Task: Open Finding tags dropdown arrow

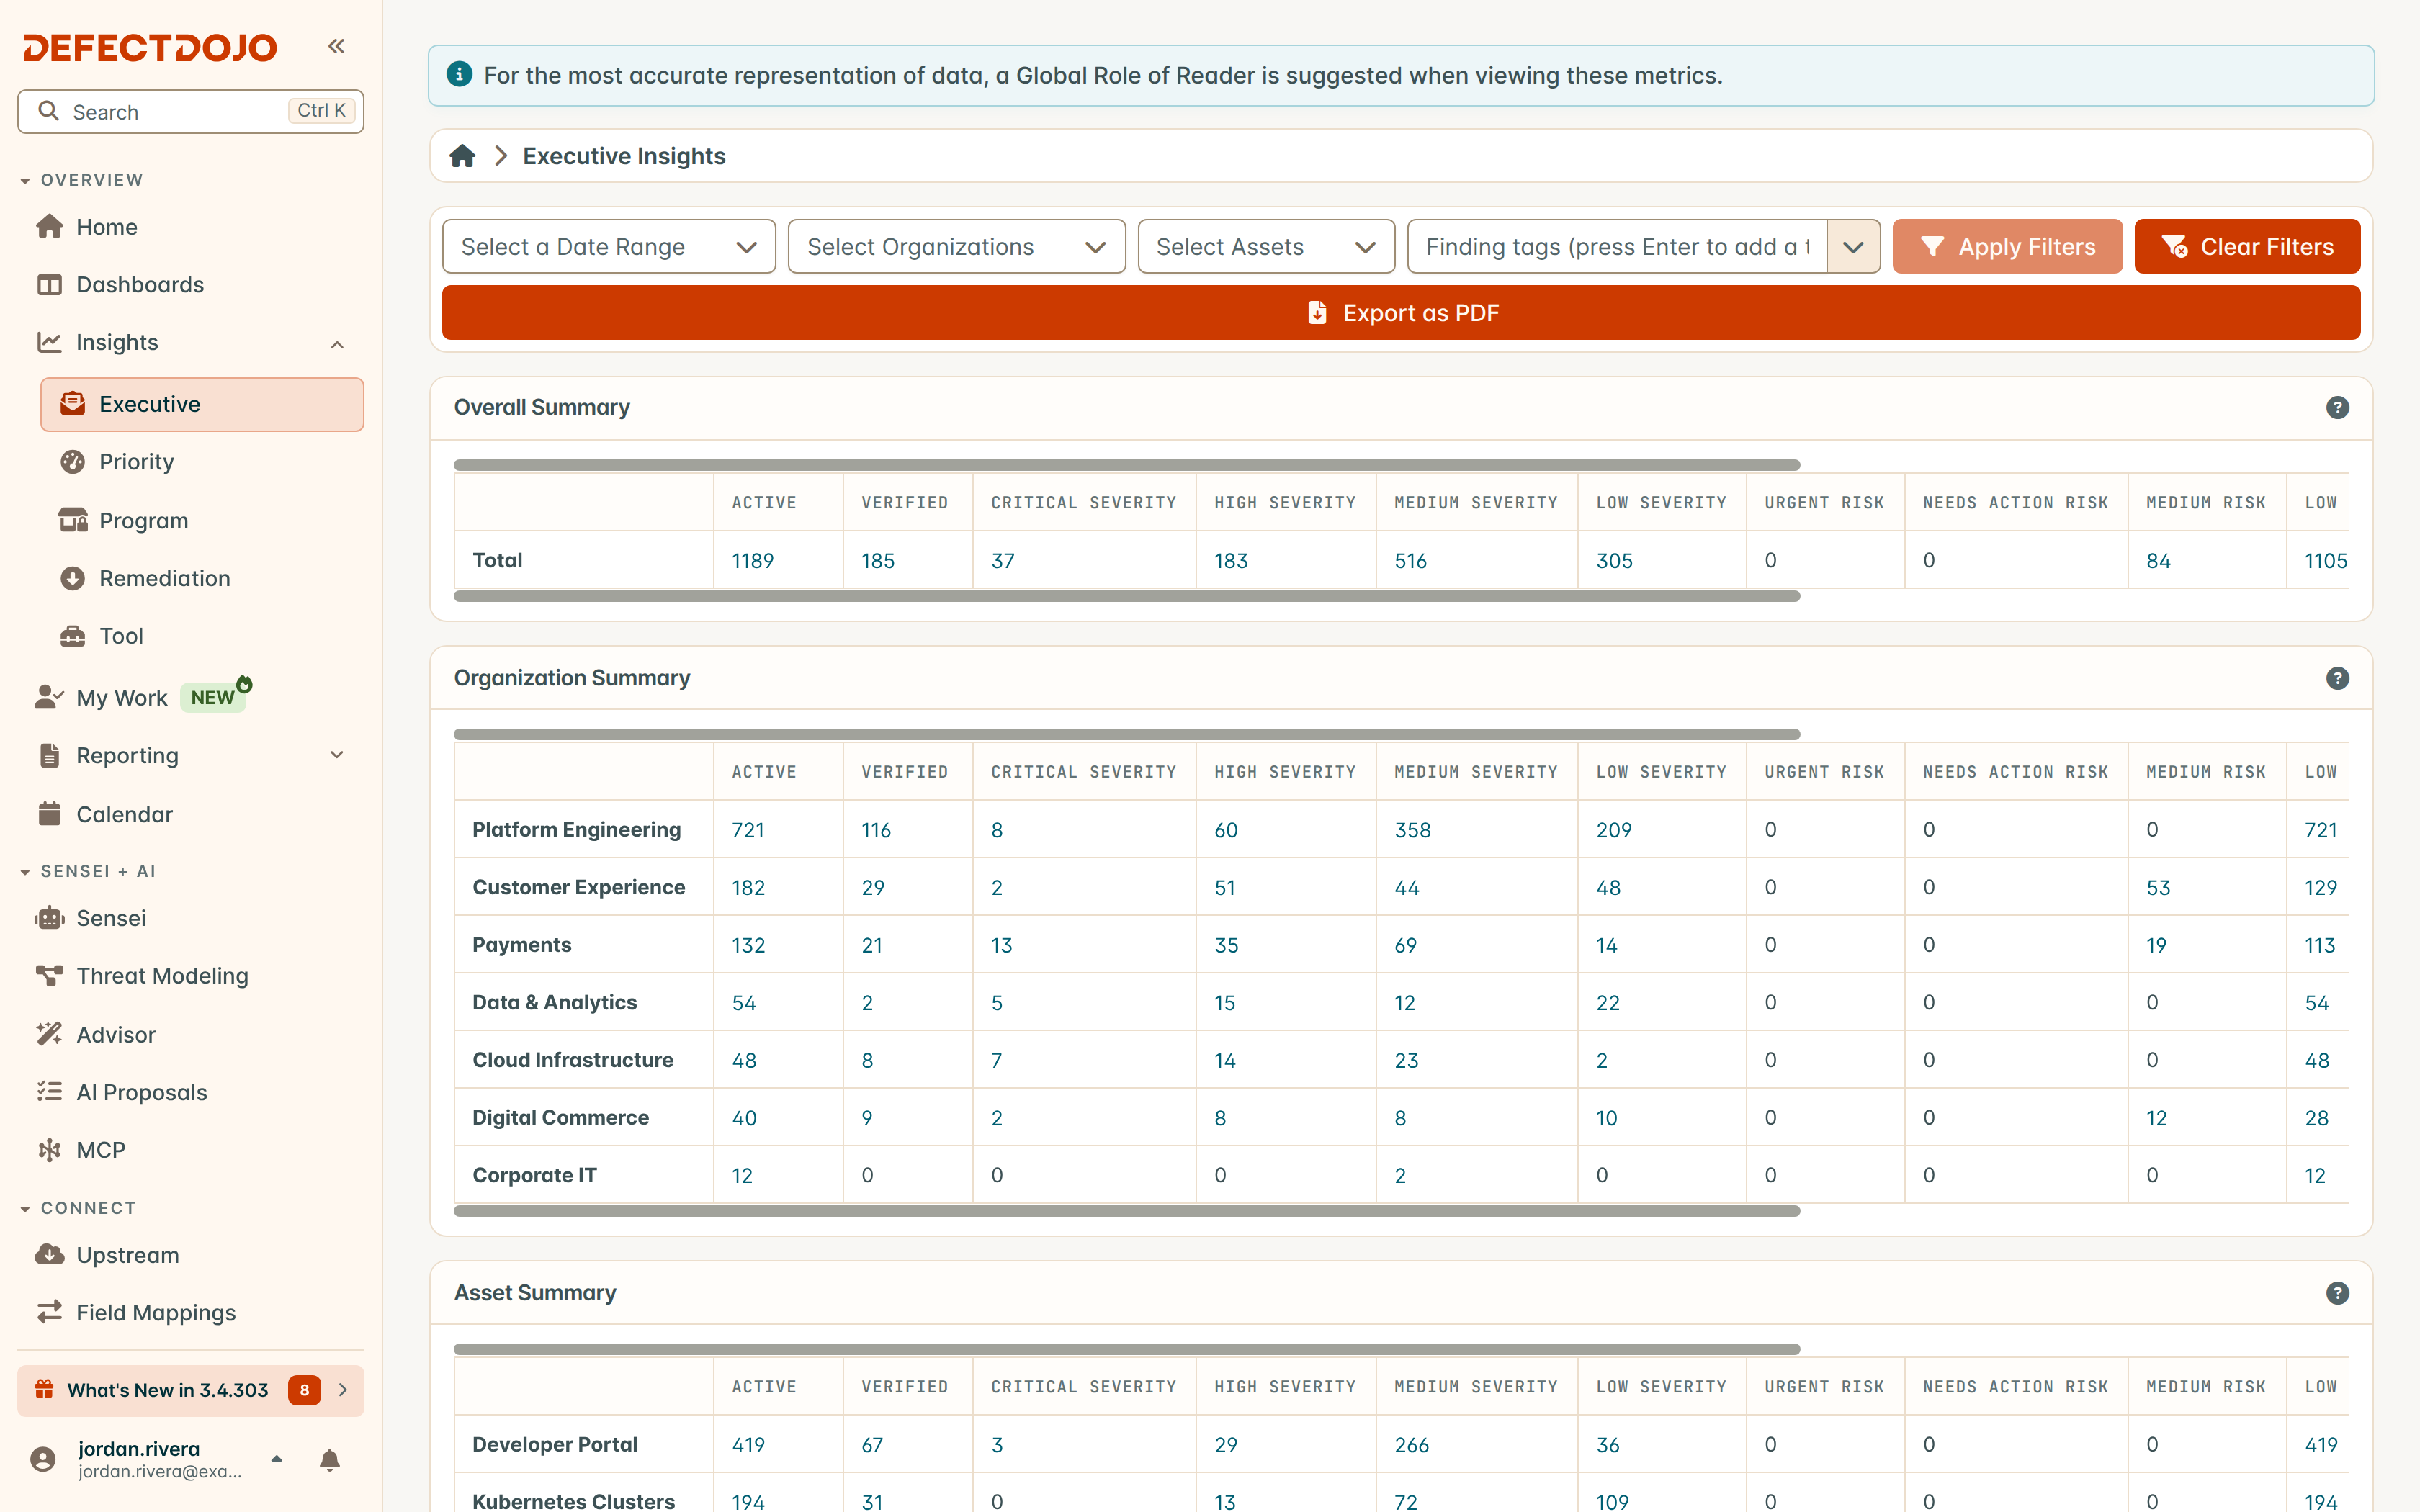Action: 1853,246
